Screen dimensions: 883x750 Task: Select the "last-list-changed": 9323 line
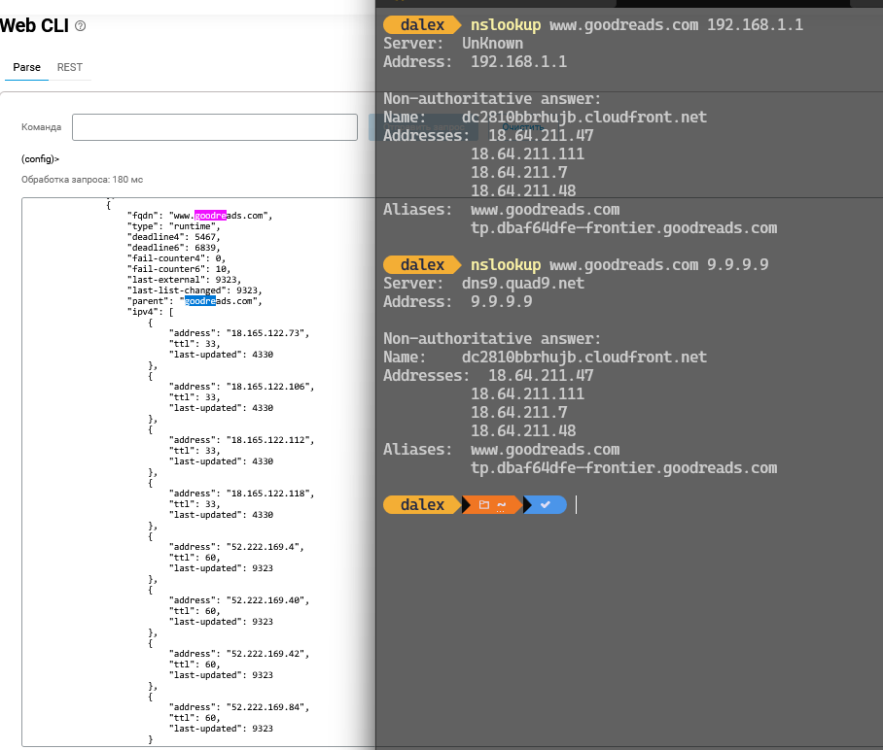(x=194, y=291)
